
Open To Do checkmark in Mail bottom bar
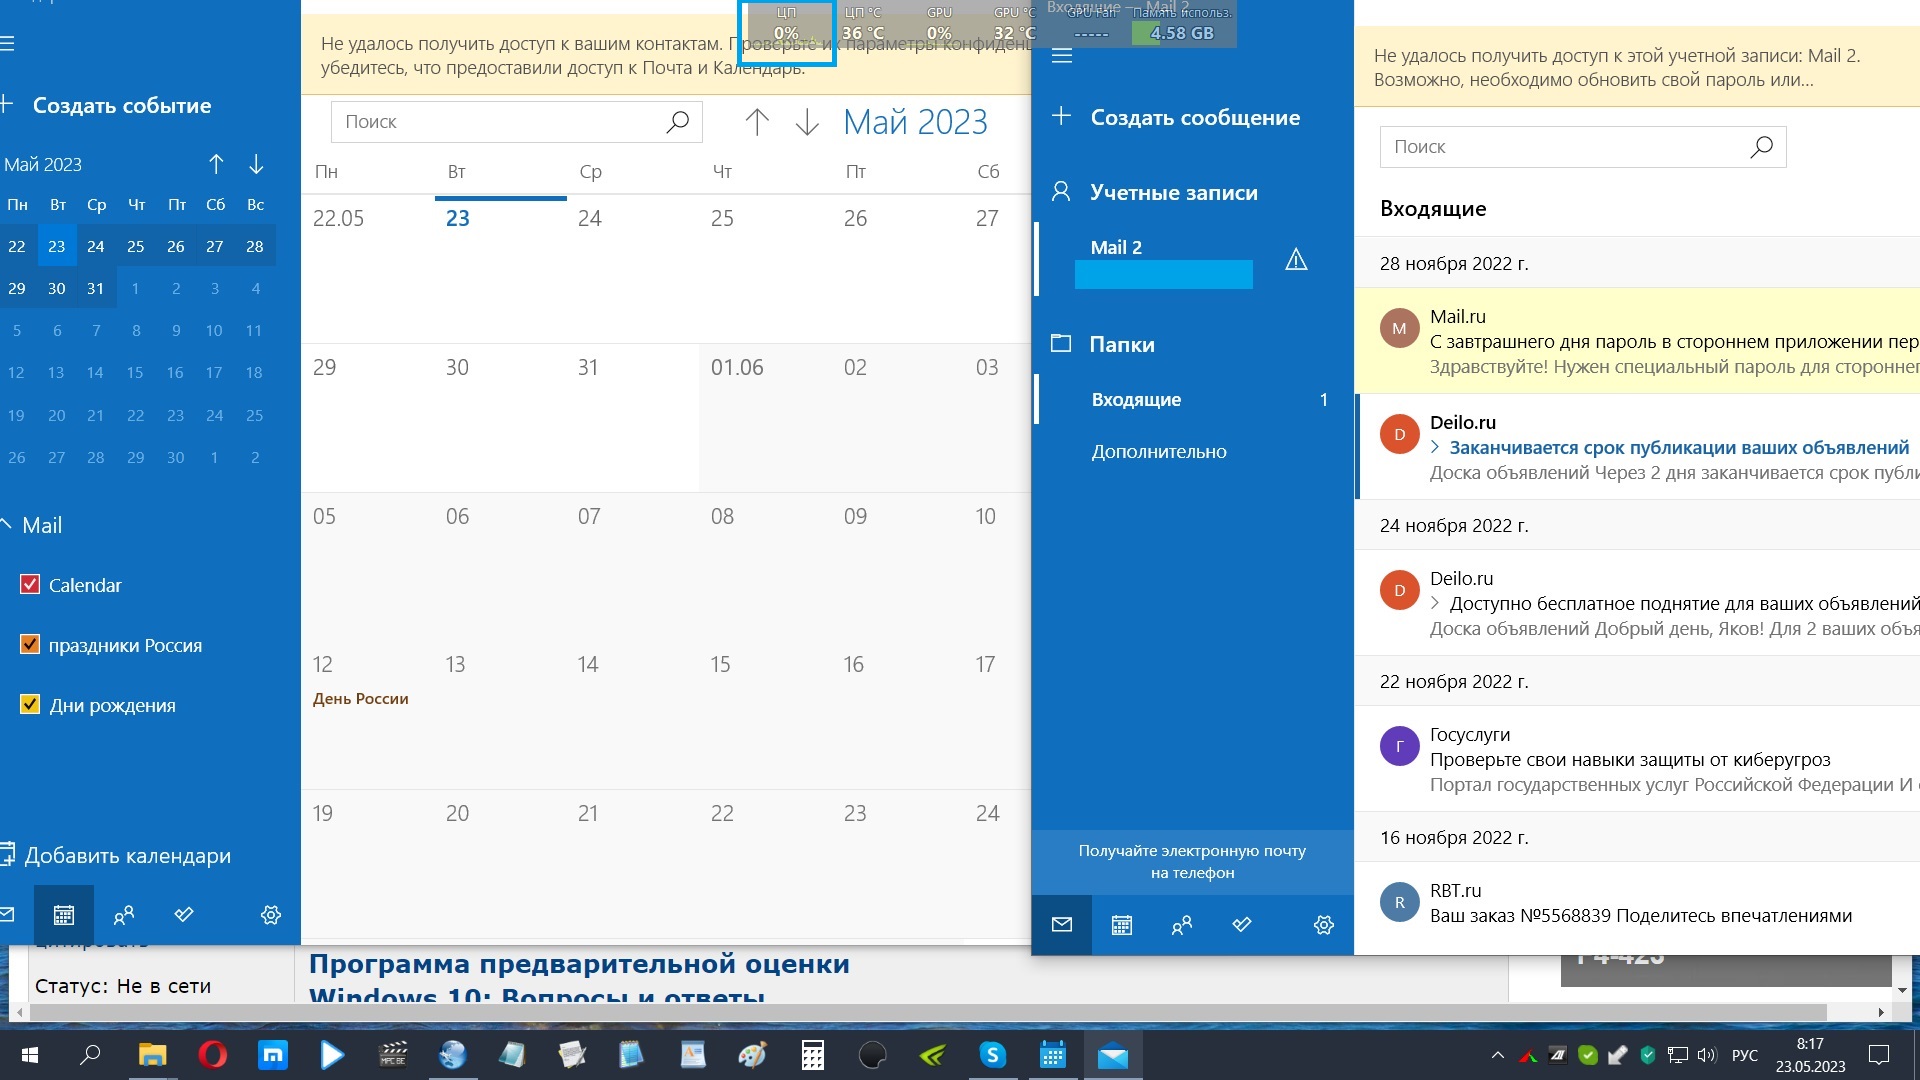click(1242, 925)
